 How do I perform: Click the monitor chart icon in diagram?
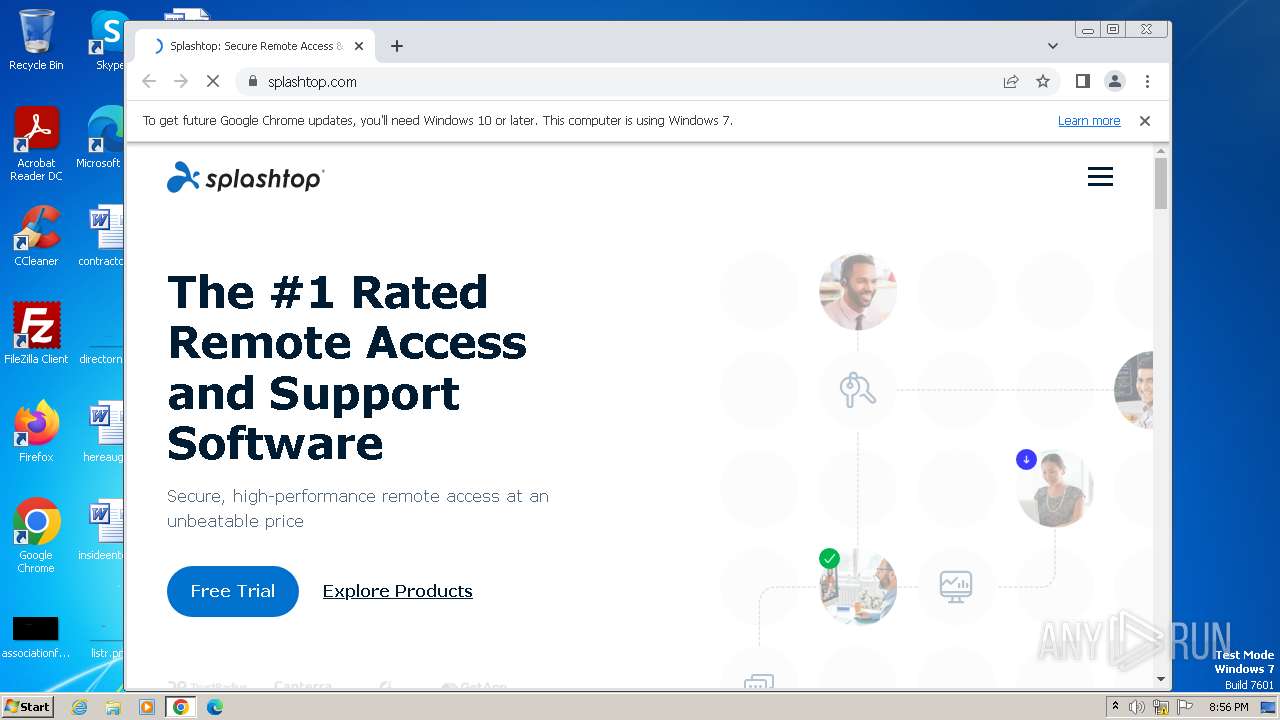tap(956, 586)
